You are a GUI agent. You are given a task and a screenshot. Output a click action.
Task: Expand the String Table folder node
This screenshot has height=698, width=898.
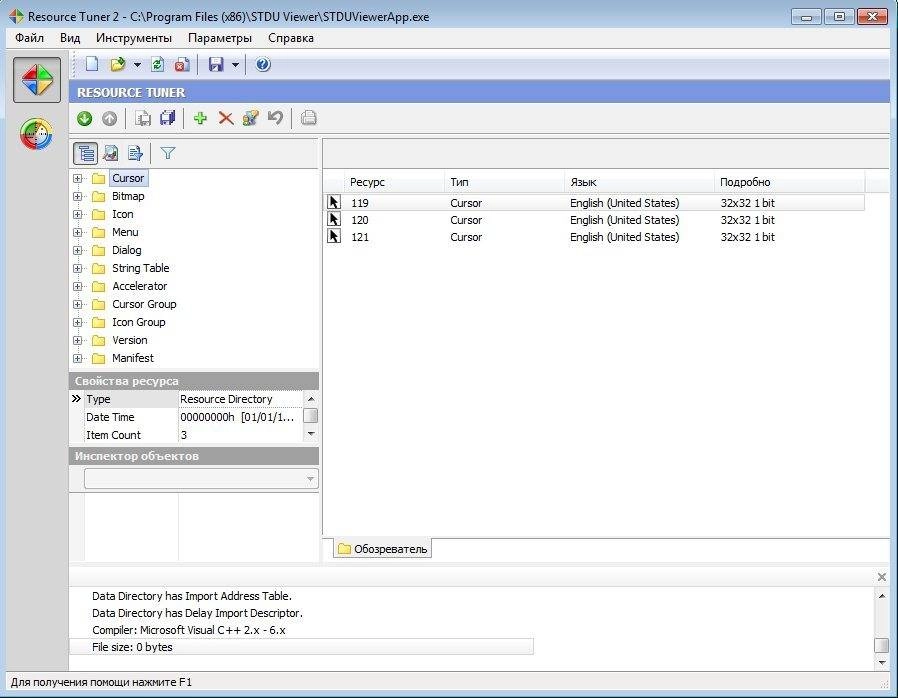click(77, 269)
